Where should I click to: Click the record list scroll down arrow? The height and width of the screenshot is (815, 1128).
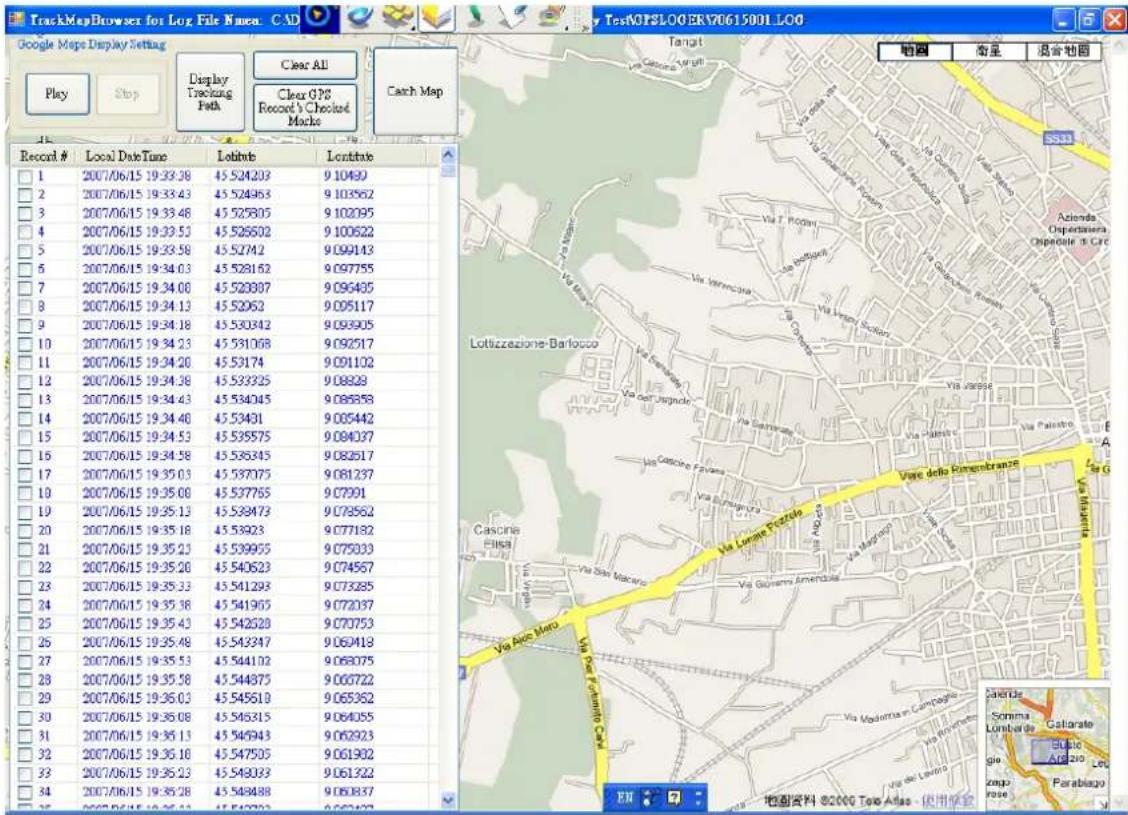click(448, 799)
